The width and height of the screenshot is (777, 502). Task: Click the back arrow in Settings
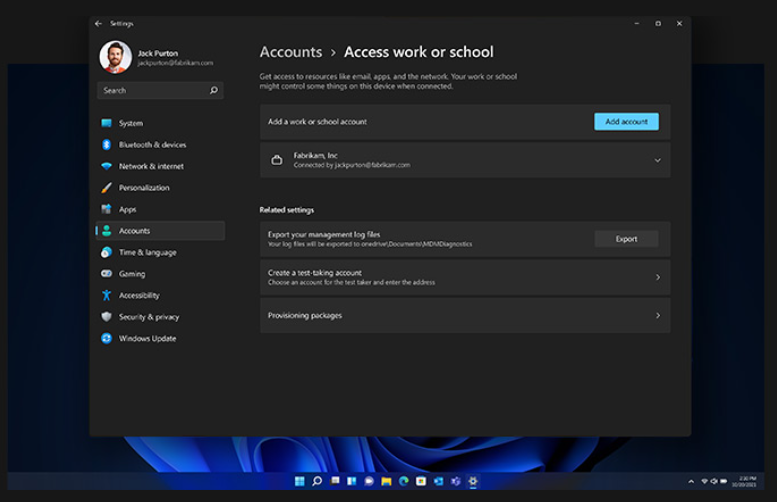(98, 23)
